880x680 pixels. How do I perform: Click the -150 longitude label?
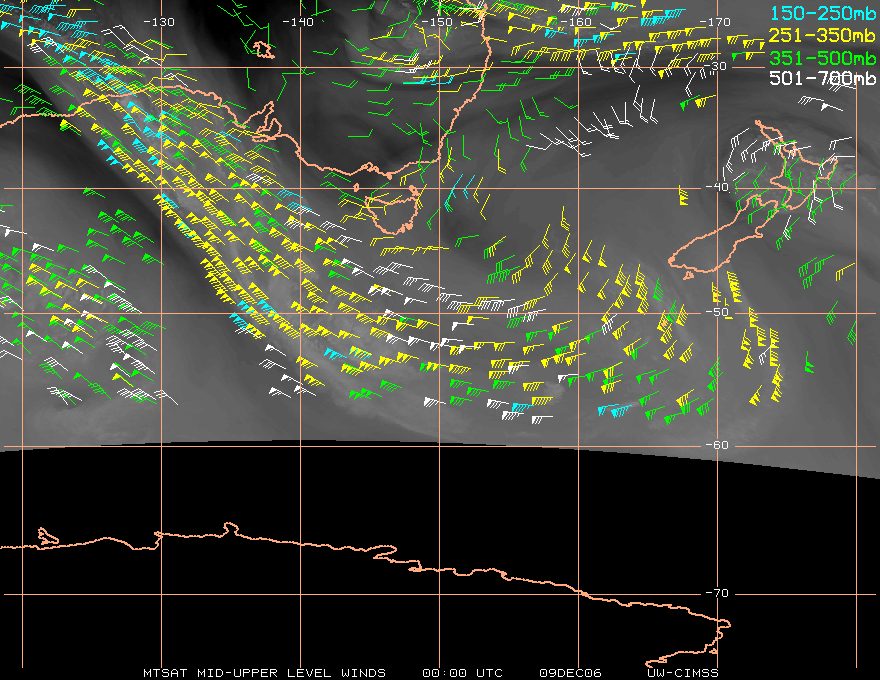pyautogui.click(x=437, y=22)
